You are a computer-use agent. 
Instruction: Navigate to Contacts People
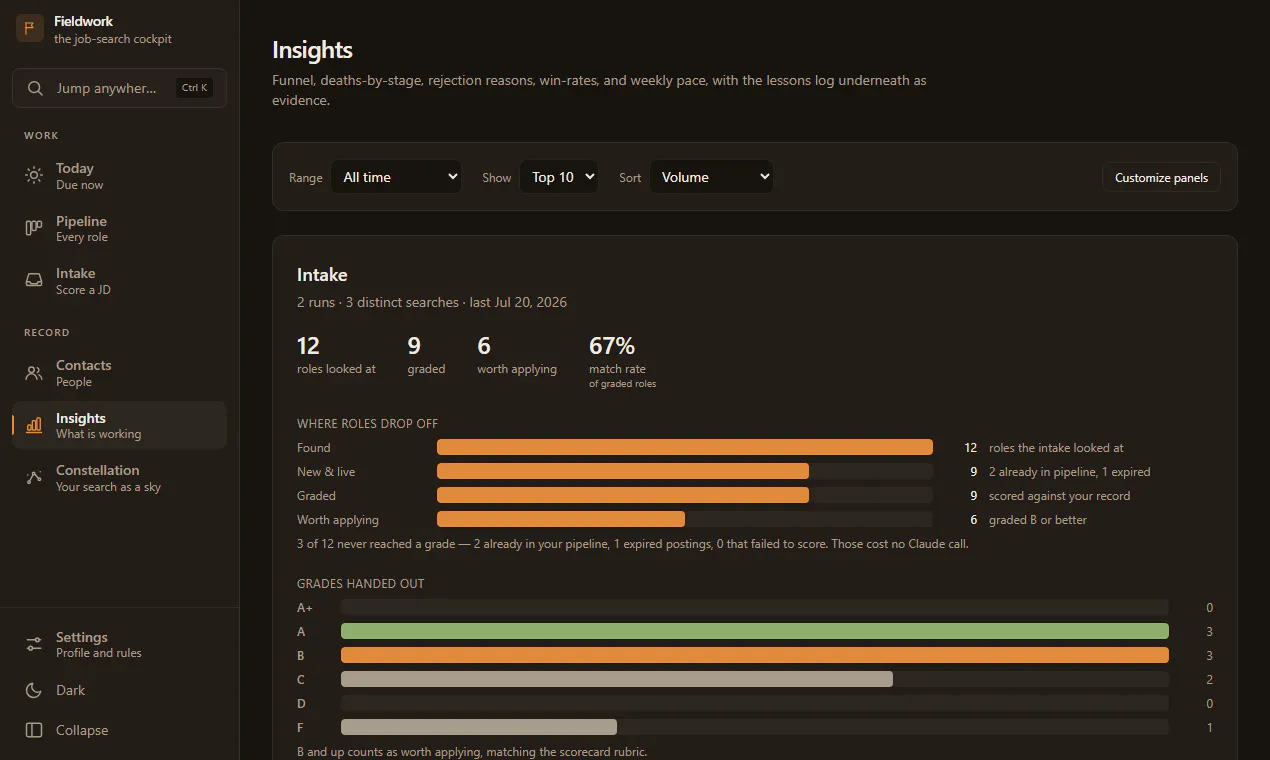[119, 373]
